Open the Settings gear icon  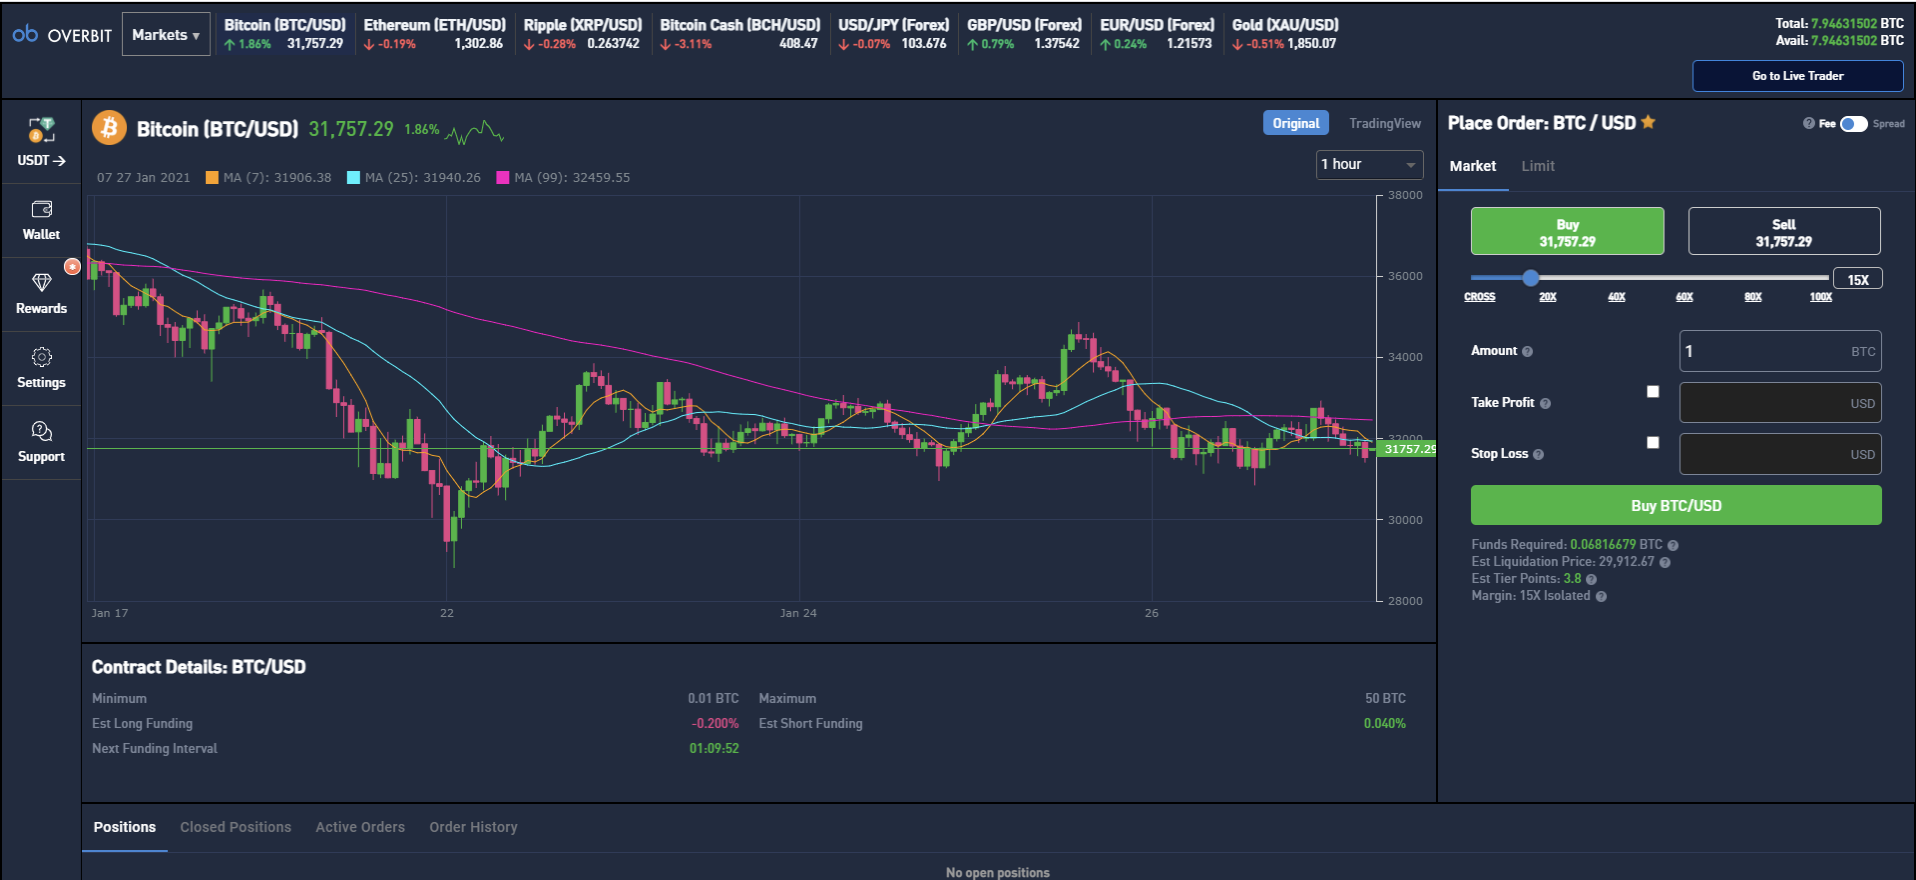[42, 357]
